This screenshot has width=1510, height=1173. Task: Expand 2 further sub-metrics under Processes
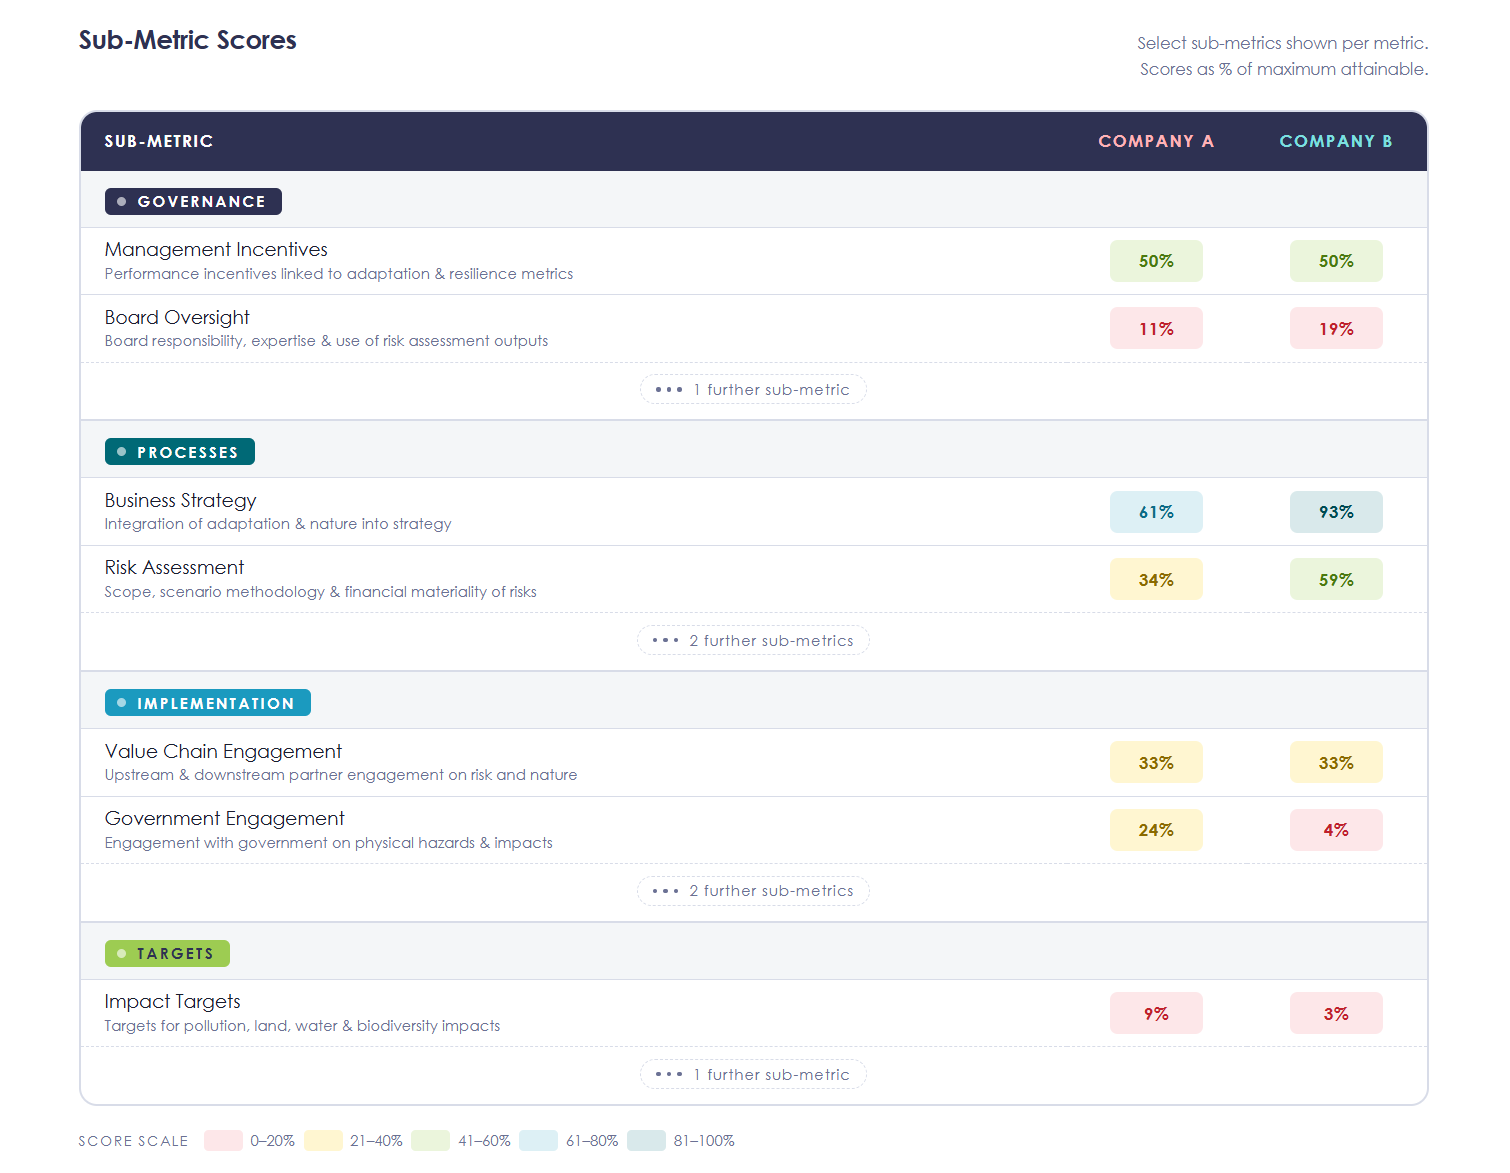pyautogui.click(x=753, y=641)
